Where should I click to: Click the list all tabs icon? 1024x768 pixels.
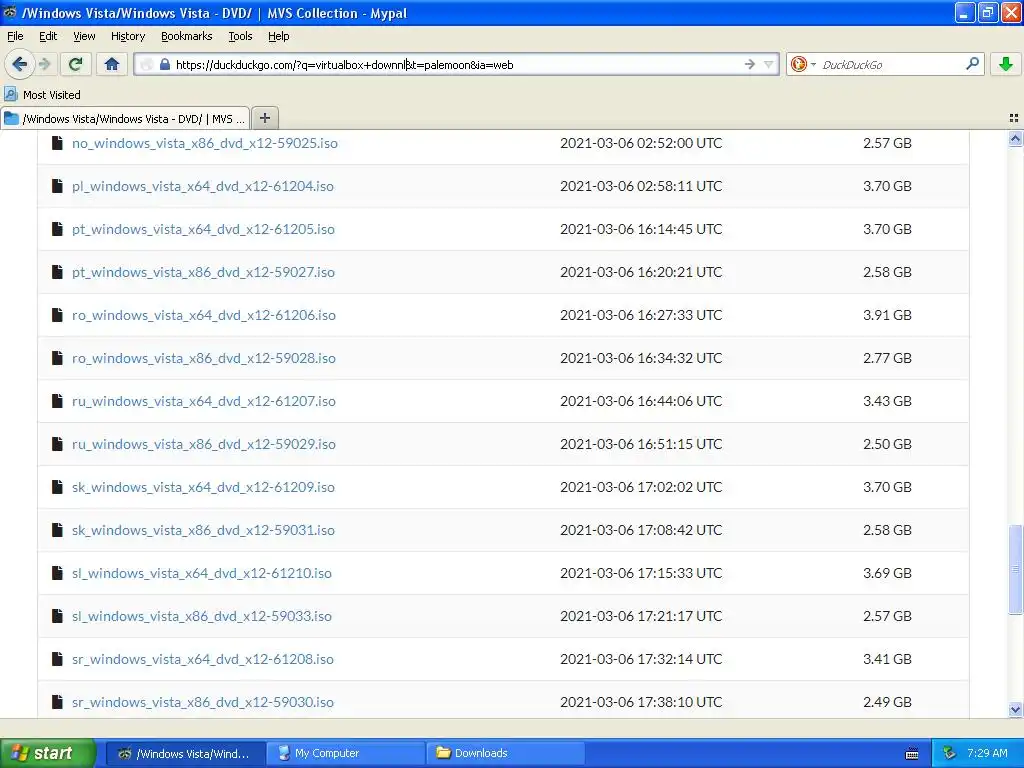[x=1014, y=118]
